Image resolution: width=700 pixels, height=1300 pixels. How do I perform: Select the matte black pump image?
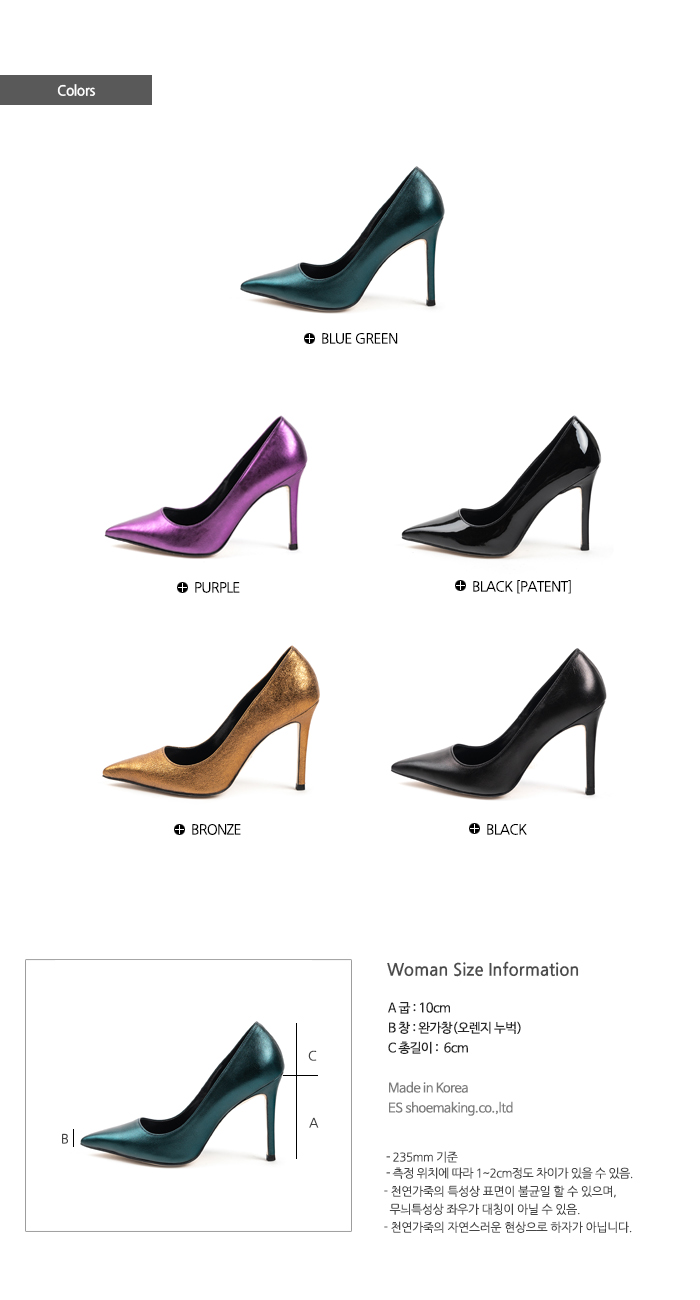(x=498, y=720)
